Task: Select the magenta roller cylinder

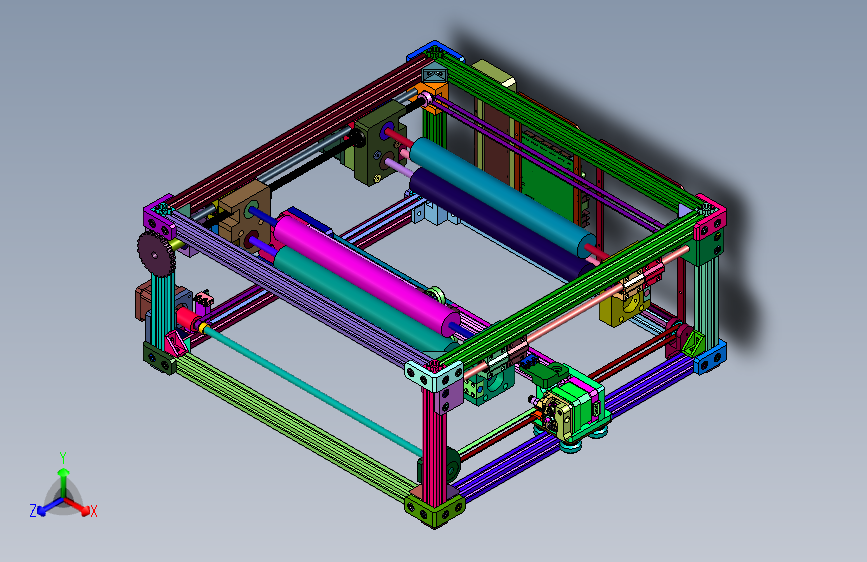Action: click(367, 274)
